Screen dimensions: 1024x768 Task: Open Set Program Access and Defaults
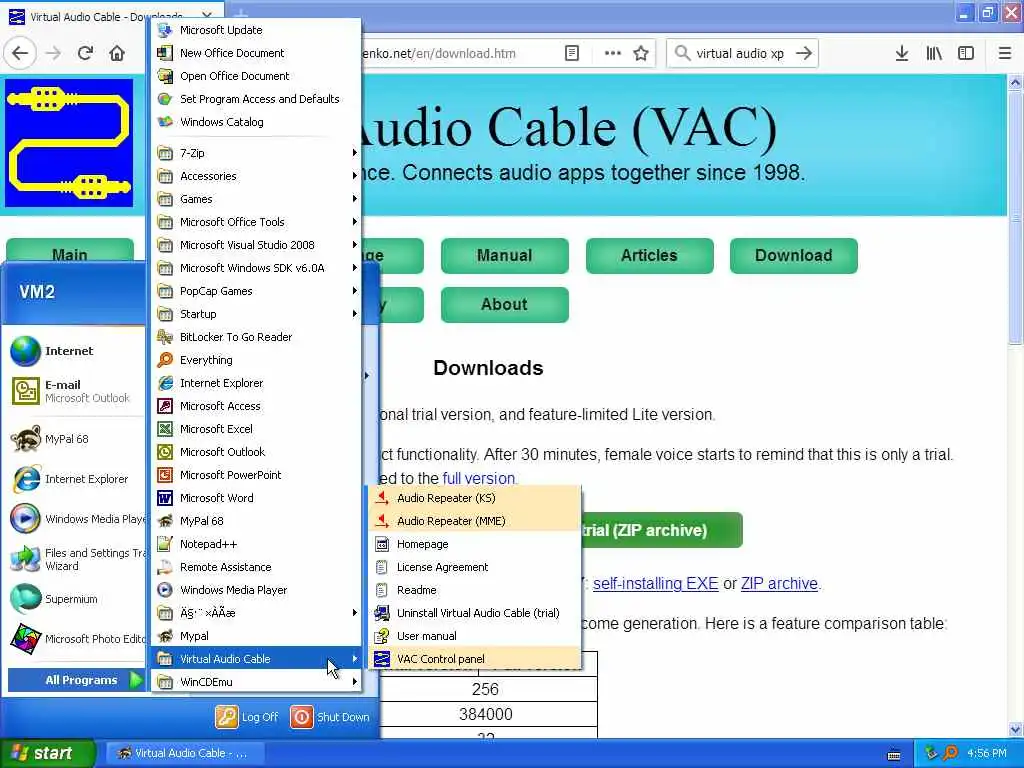click(257, 99)
